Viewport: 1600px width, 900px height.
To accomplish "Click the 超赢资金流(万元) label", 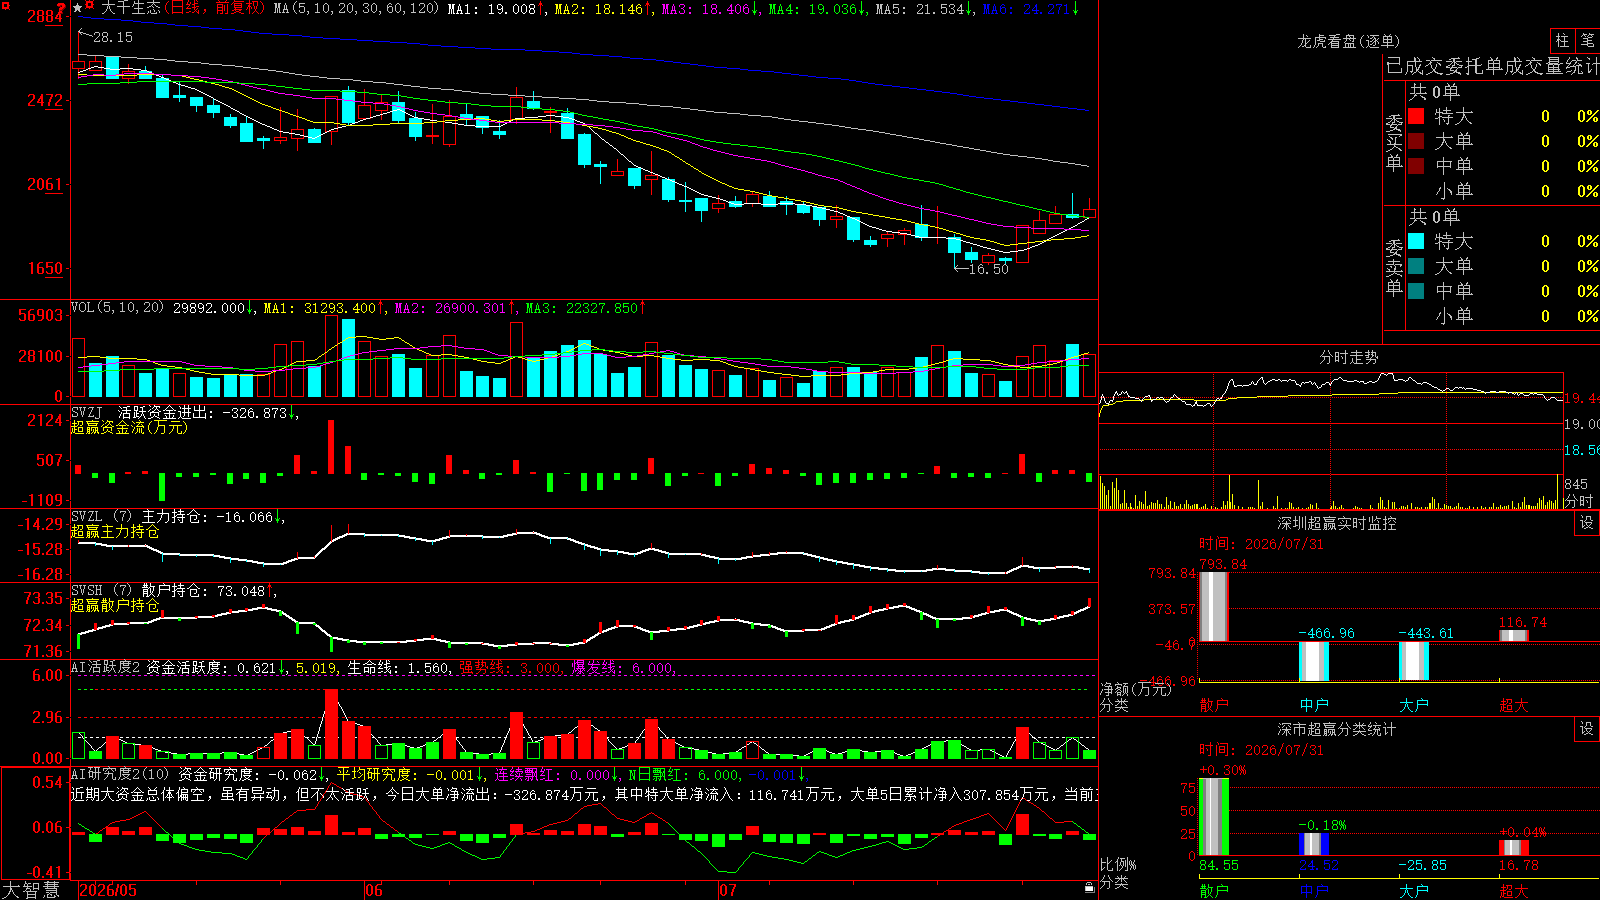I will 129,427.
